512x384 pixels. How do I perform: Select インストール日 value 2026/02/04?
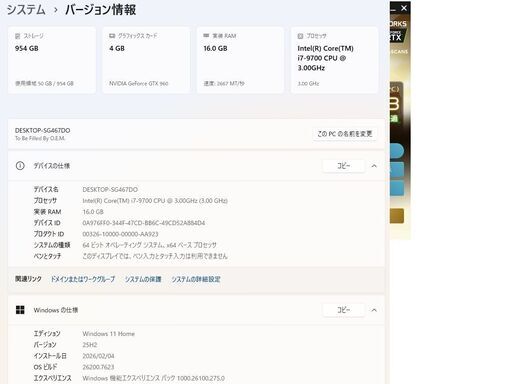point(98,356)
